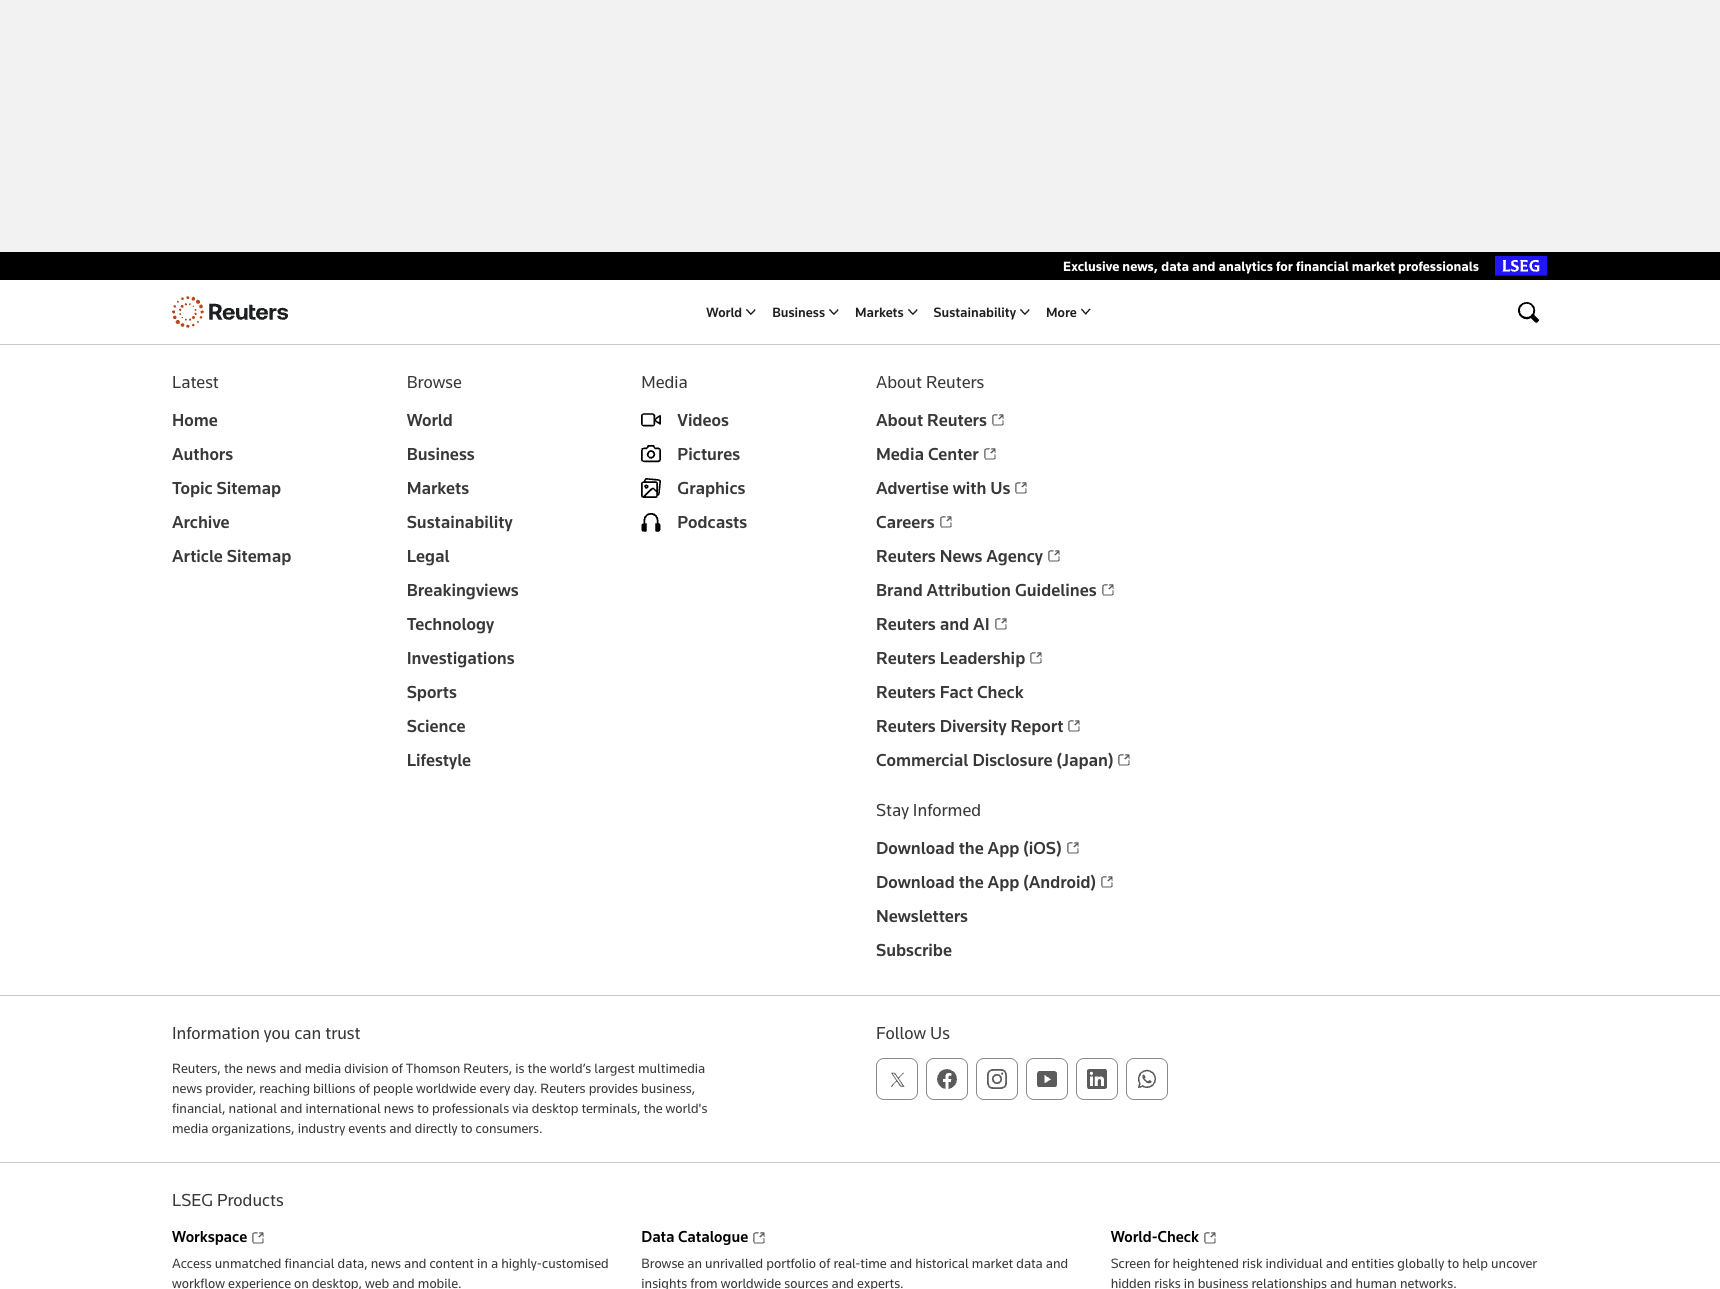Open Topic Sitemap link
Viewport: 1720px width, 1289px height.
pos(226,488)
